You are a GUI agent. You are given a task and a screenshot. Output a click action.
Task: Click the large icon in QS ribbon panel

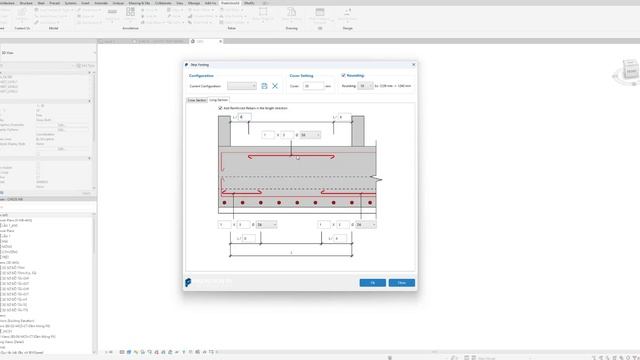[x=320, y=13]
